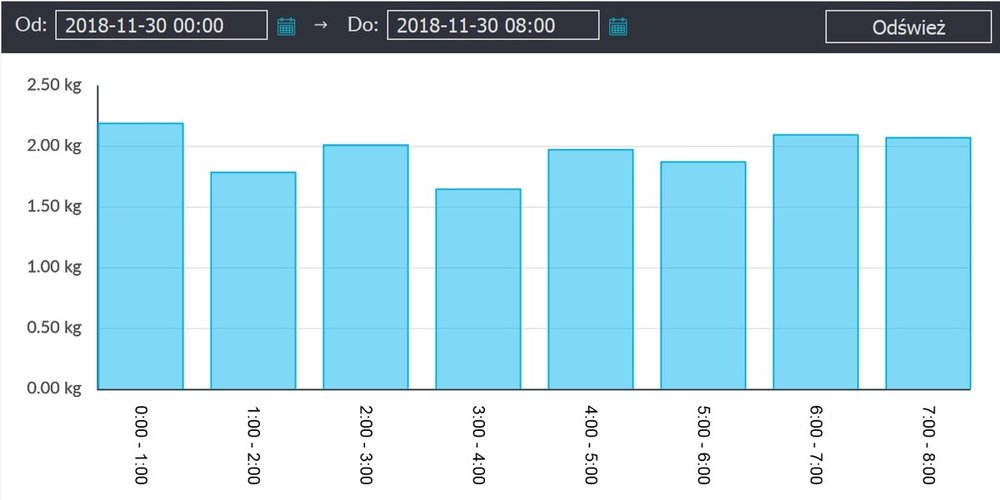Click the 2.50 kg y-axis label
The height and width of the screenshot is (500, 1000).
53,86
